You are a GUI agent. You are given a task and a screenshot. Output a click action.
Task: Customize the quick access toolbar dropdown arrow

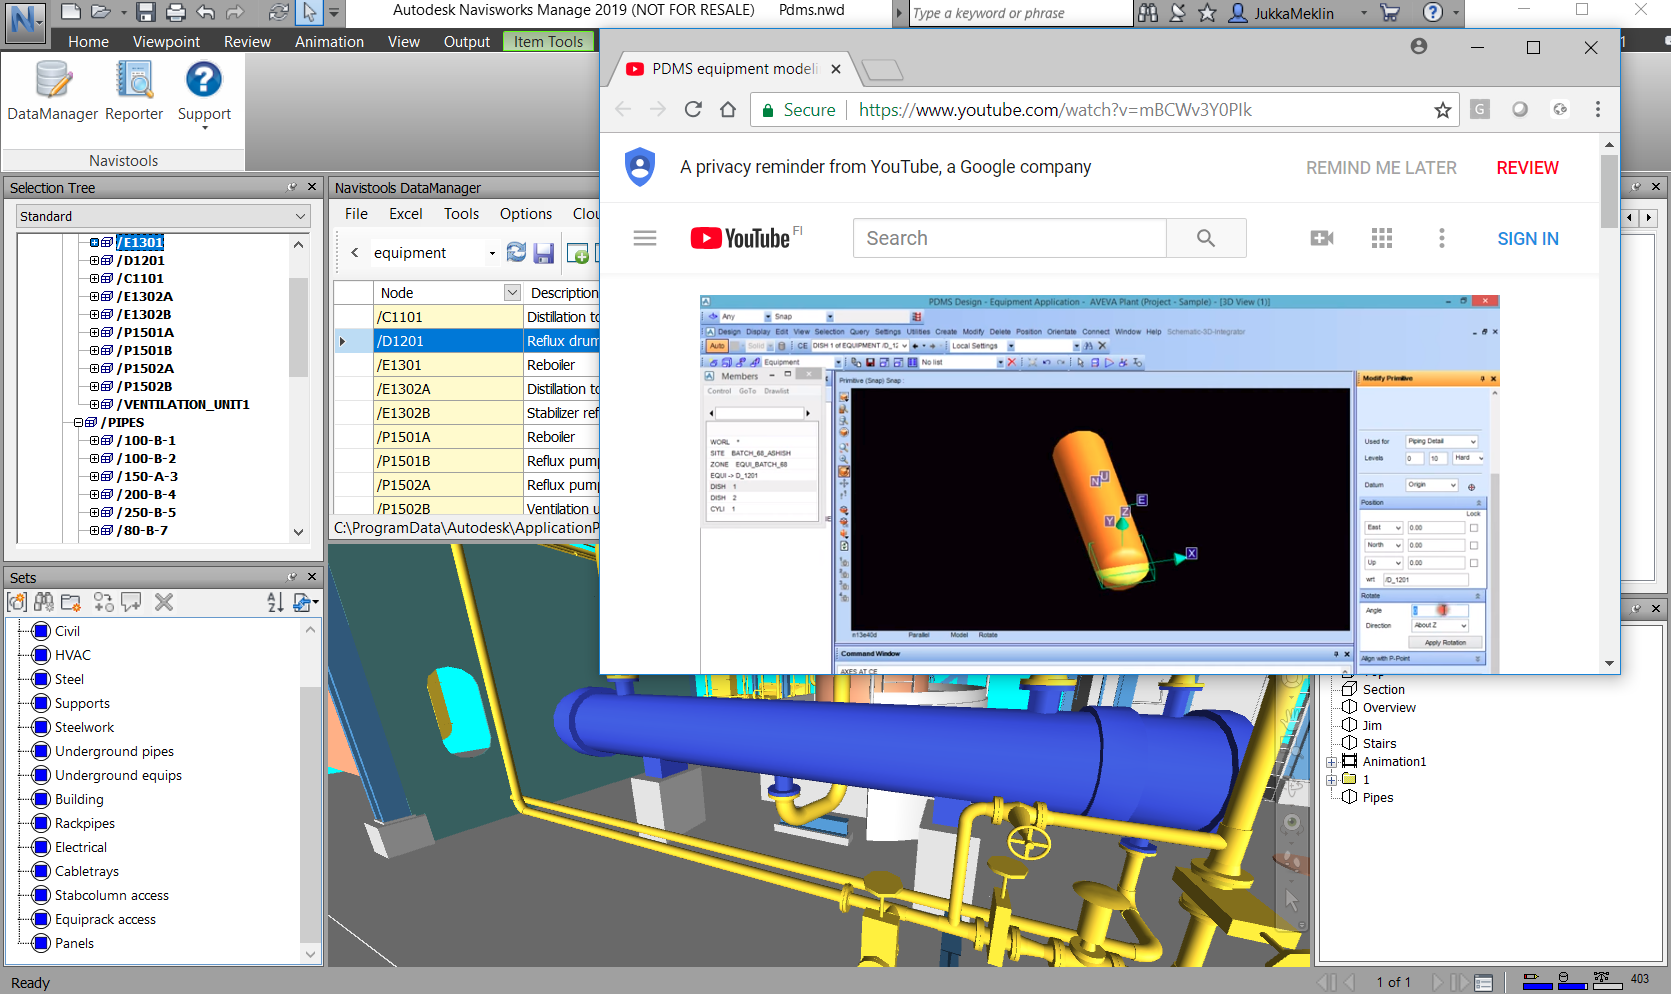[x=334, y=12]
